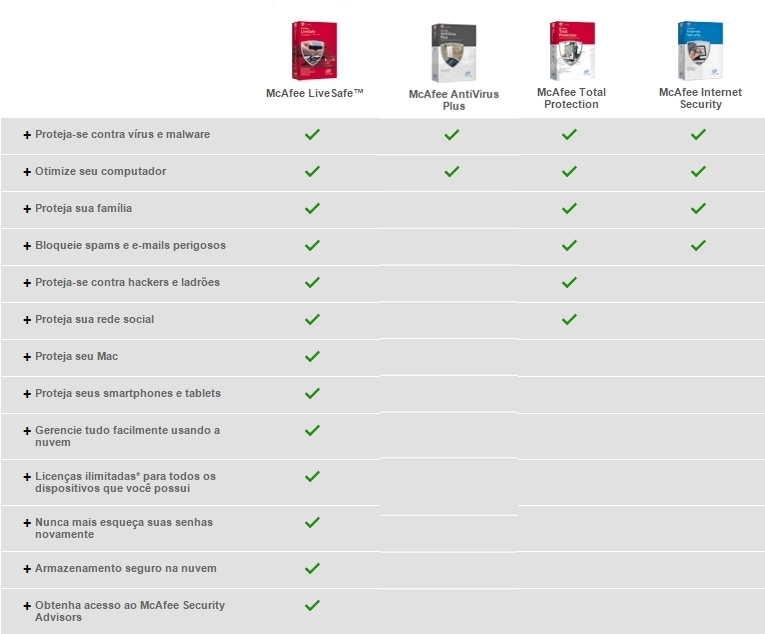
Task: Click the McAfee Internet Security blue box
Action: click(700, 51)
